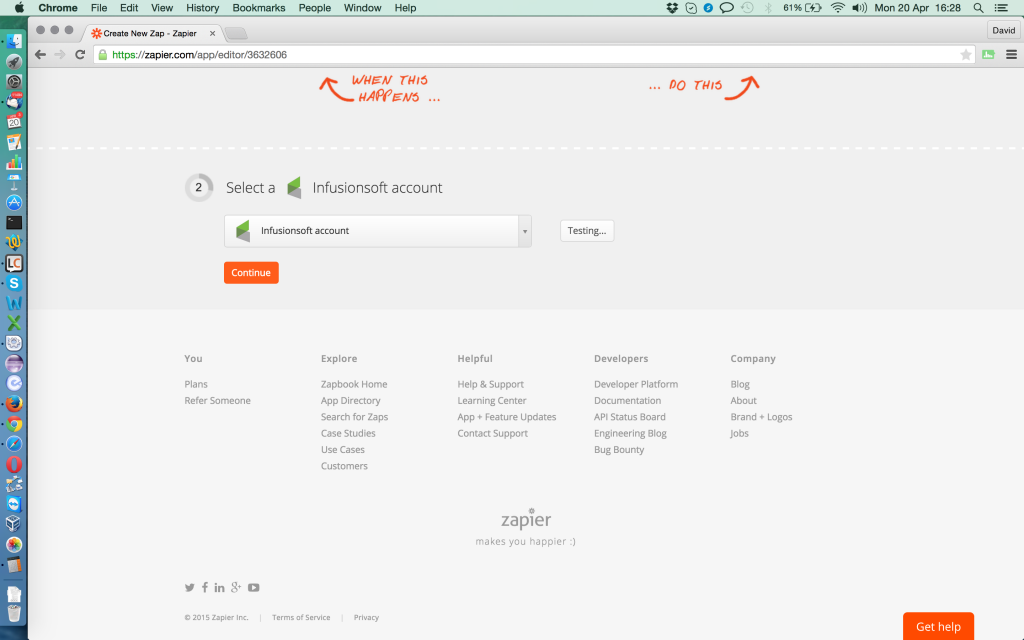
Task: Open the Window menu
Action: click(x=362, y=8)
